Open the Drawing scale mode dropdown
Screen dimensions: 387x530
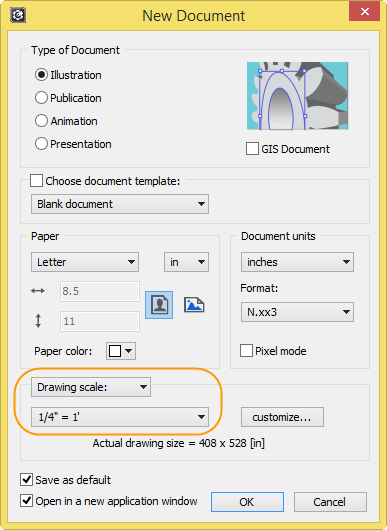(91, 387)
